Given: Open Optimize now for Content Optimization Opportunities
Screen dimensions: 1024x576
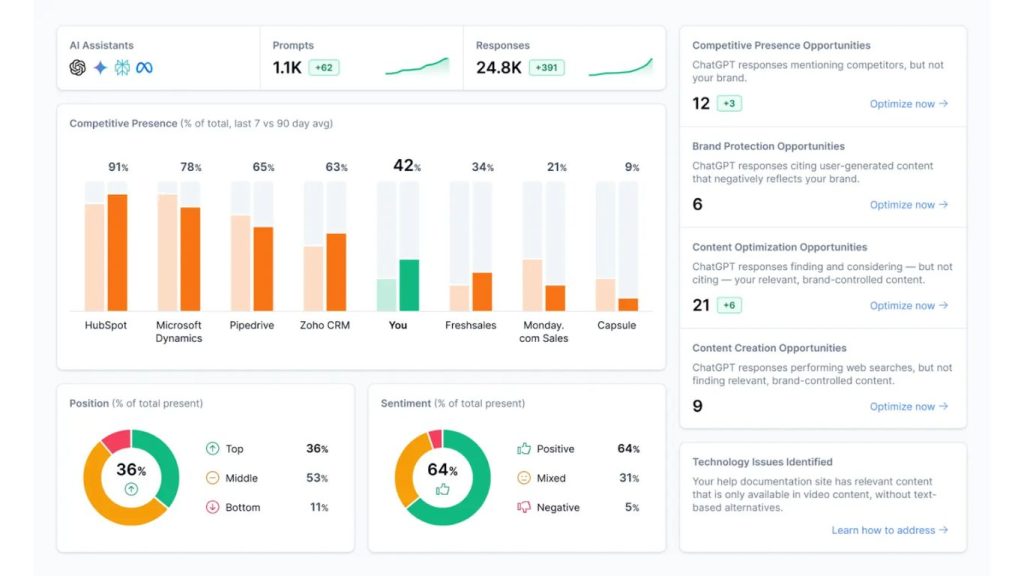Looking at the screenshot, I should [x=908, y=306].
